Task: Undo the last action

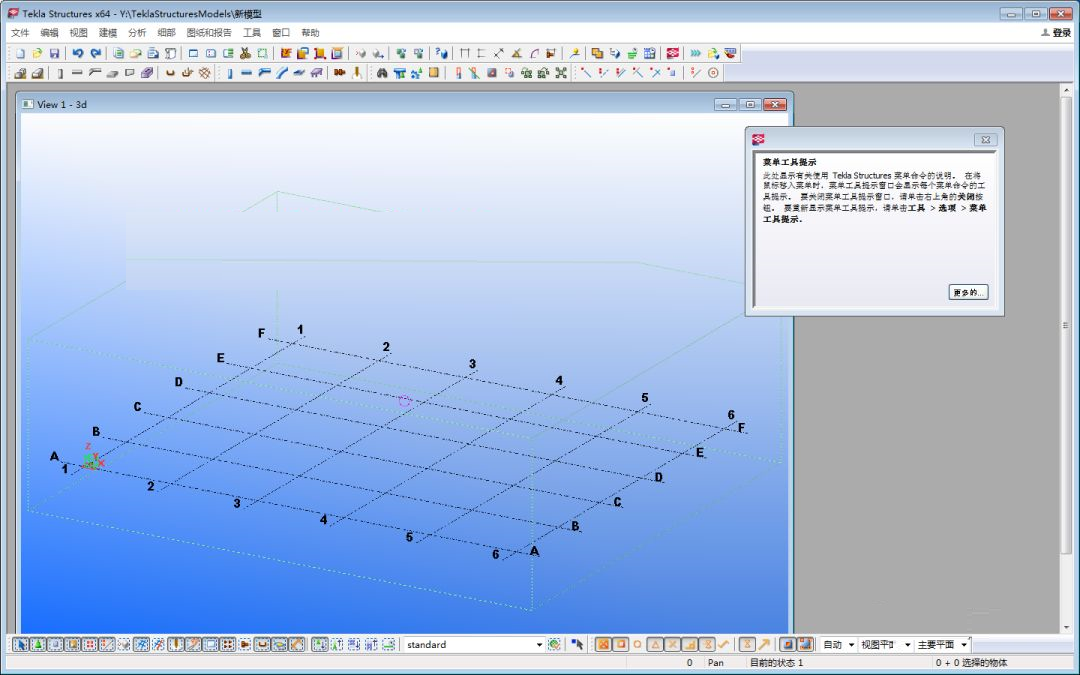Action: tap(78, 53)
